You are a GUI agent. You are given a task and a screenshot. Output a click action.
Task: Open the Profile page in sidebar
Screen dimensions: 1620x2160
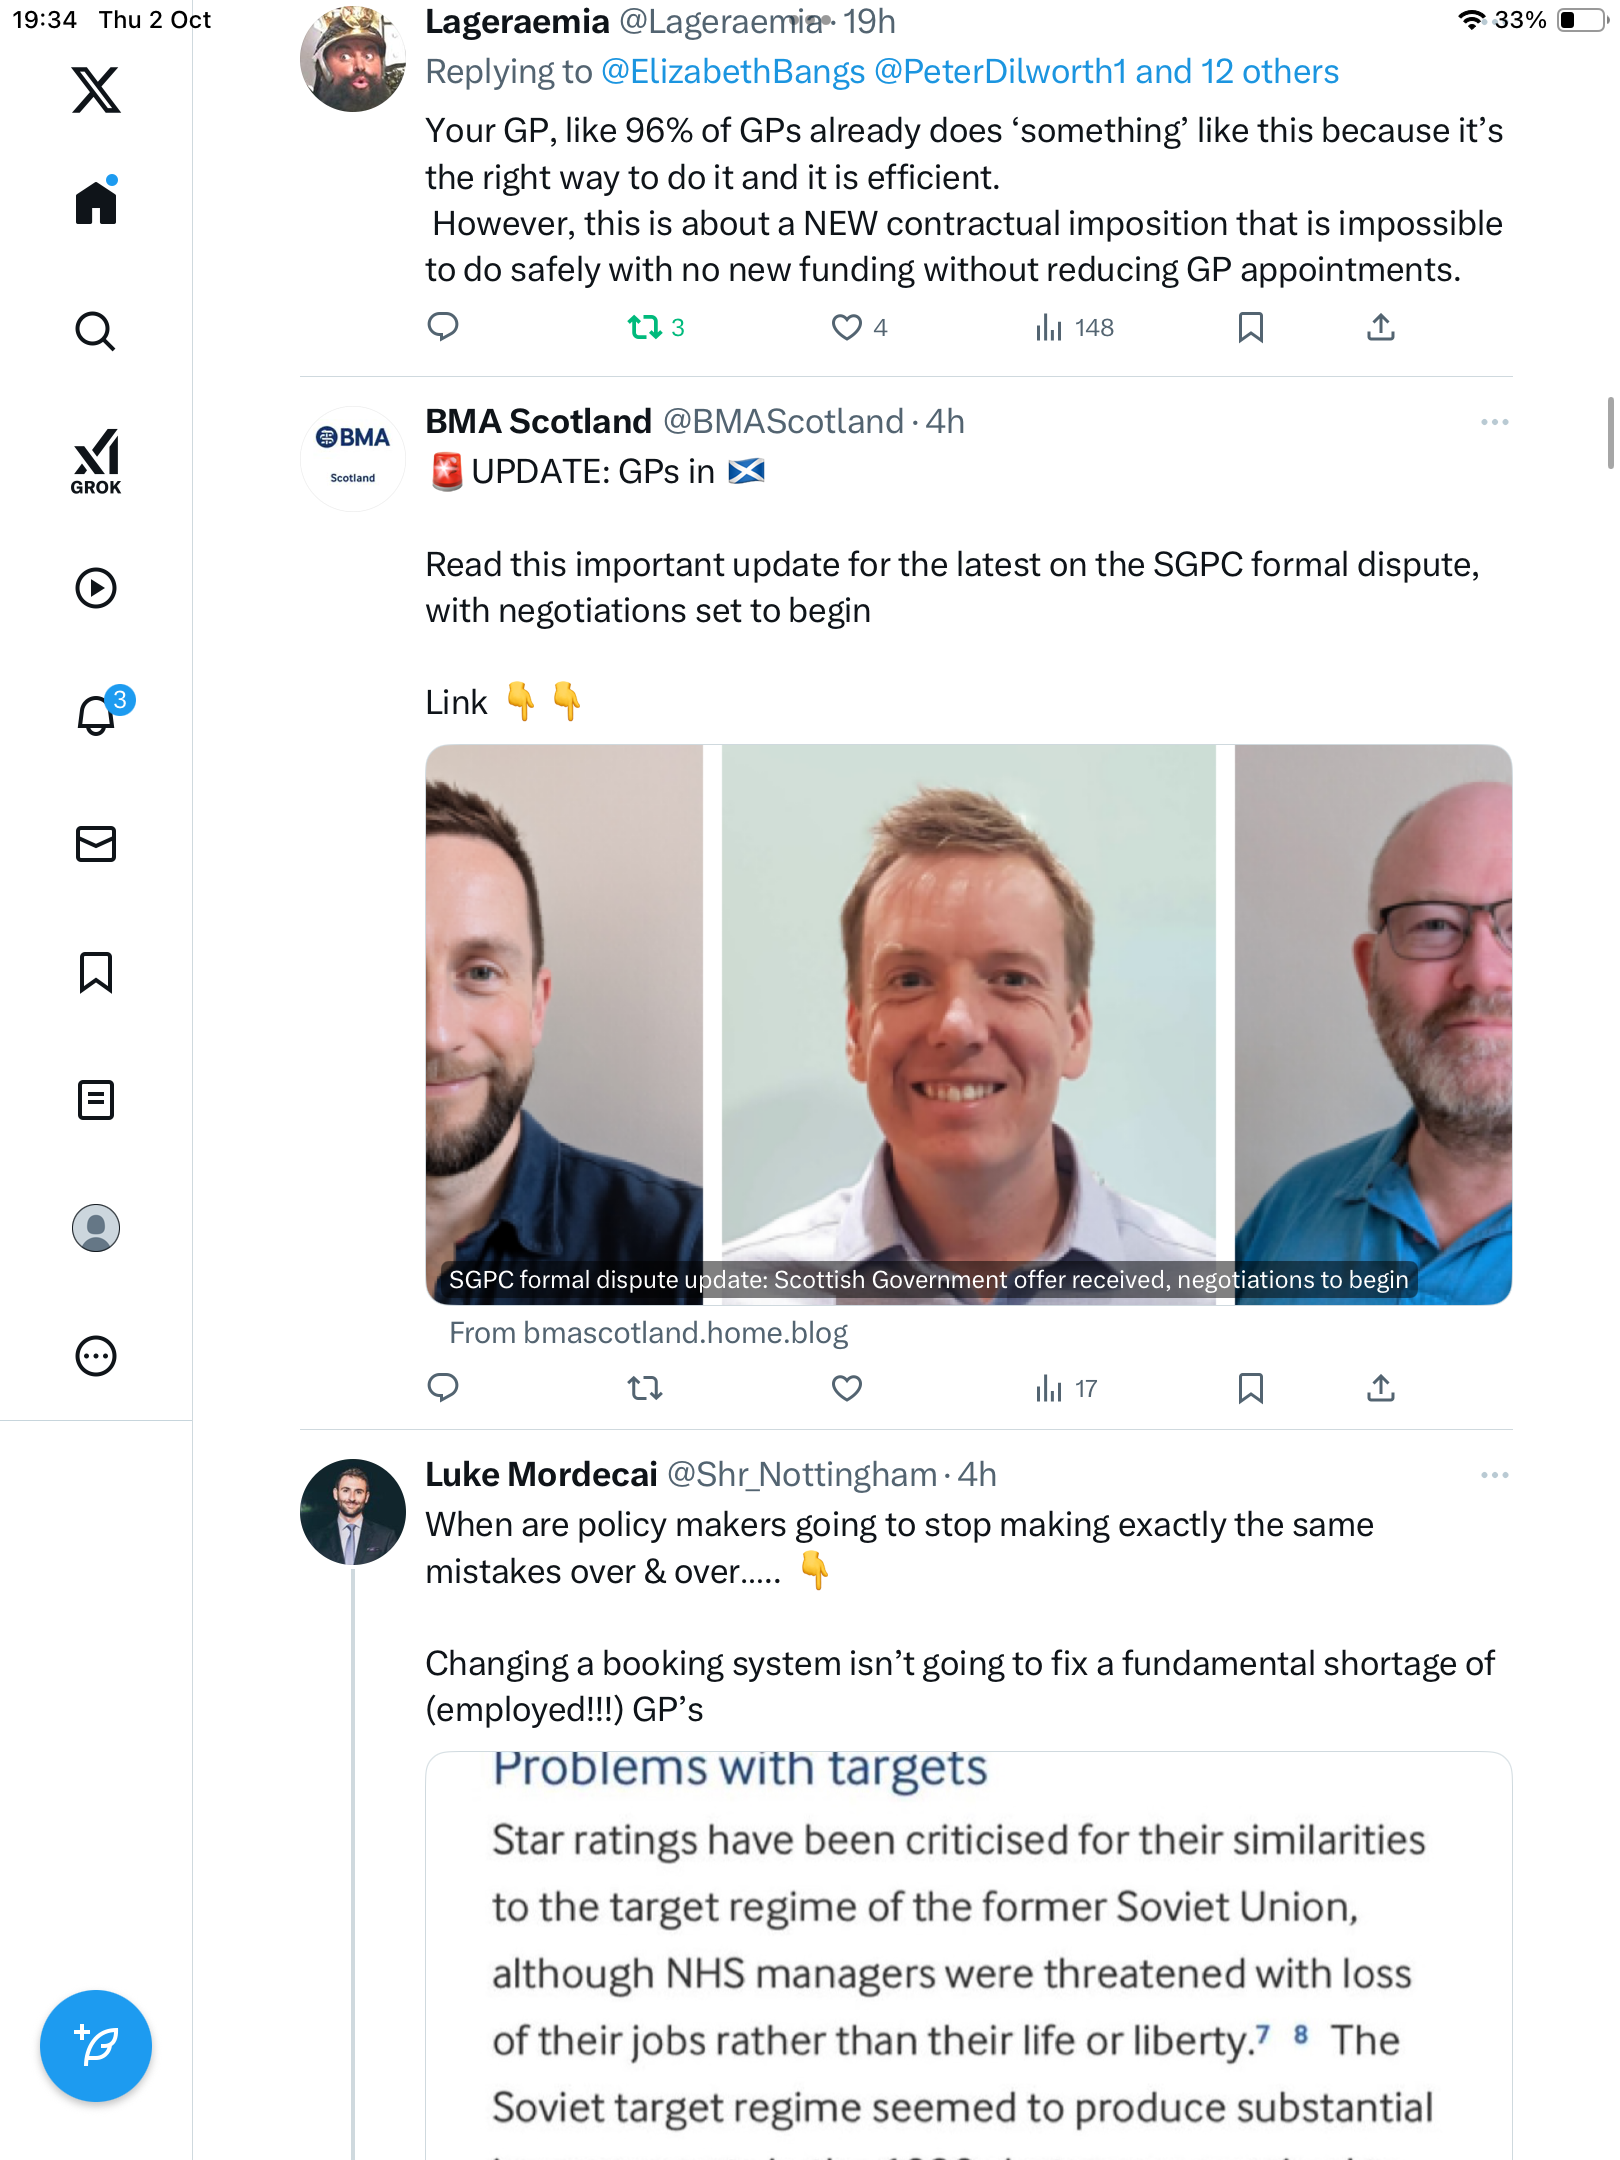click(x=96, y=1228)
